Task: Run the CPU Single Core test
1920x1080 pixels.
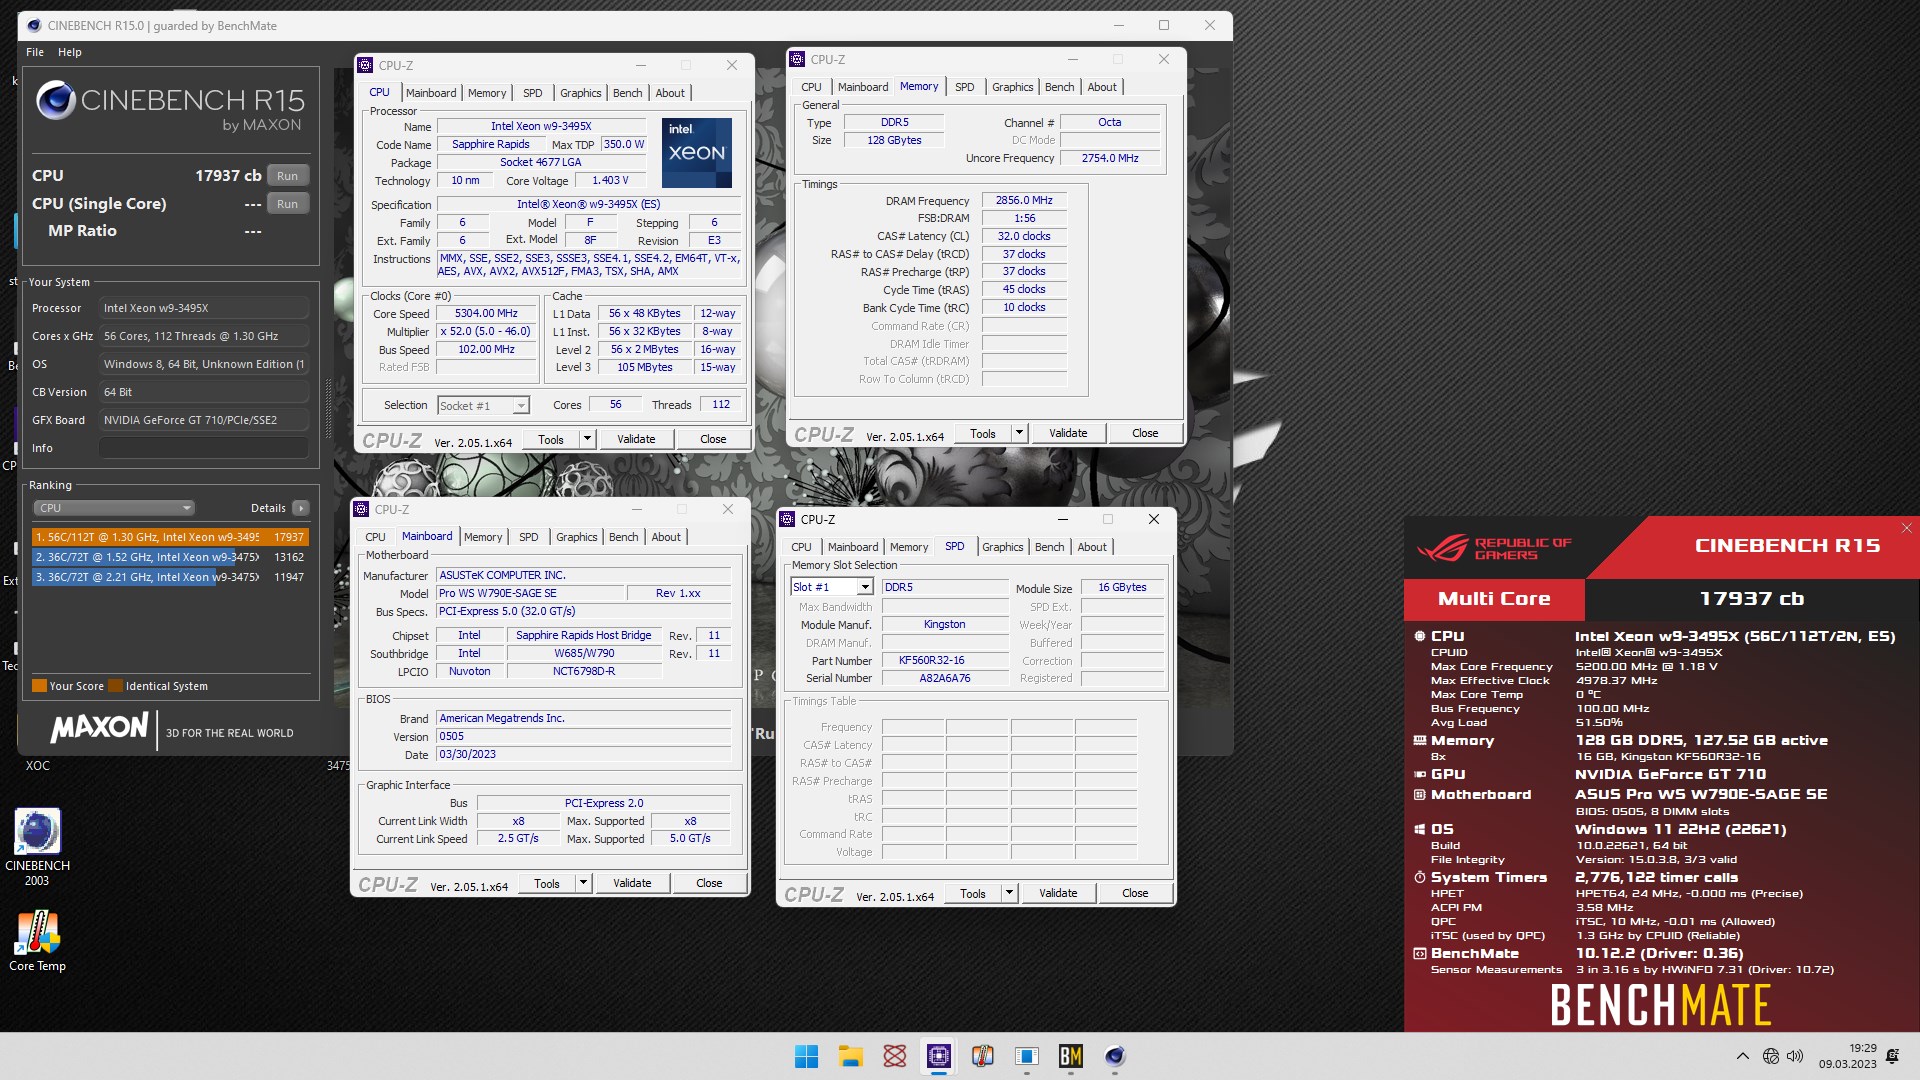Action: (x=287, y=203)
